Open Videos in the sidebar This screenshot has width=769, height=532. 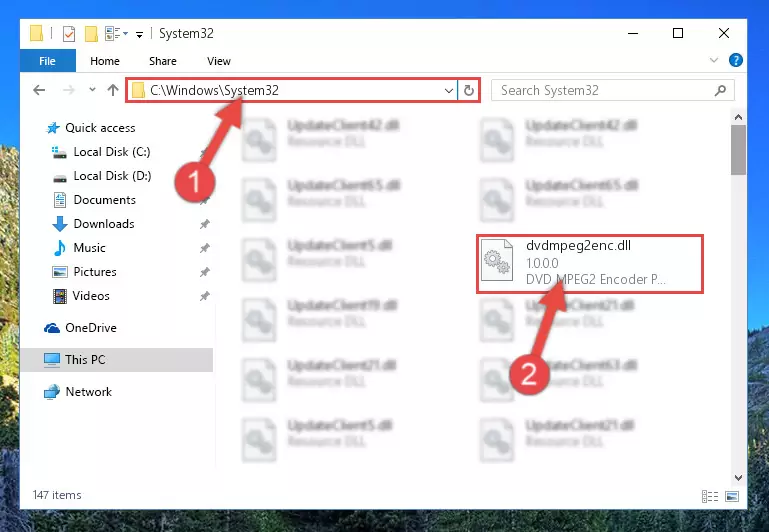pos(91,296)
